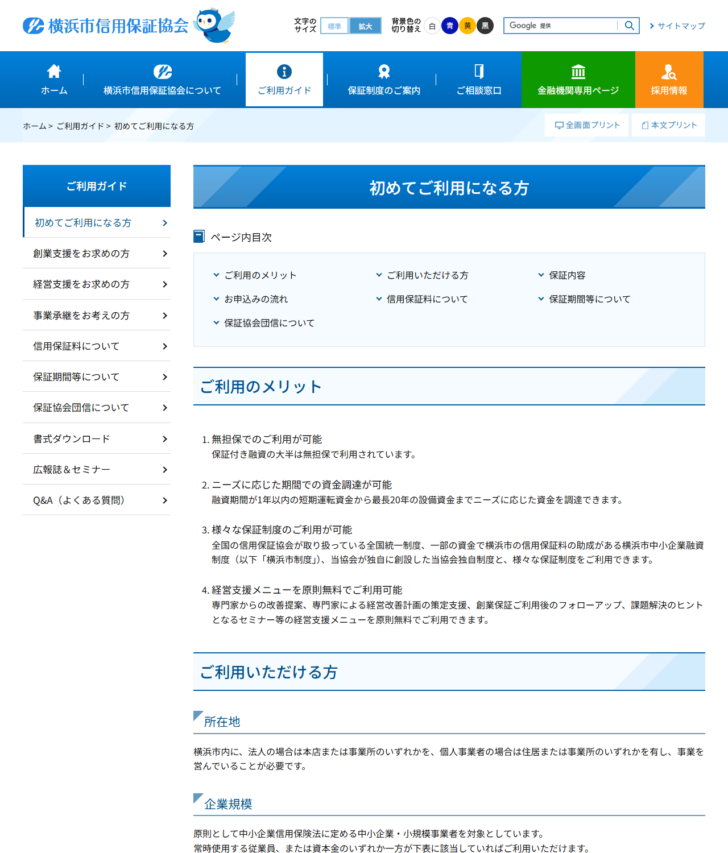Click the text 無担保でのご利用が可能

pyautogui.click(x=267, y=439)
